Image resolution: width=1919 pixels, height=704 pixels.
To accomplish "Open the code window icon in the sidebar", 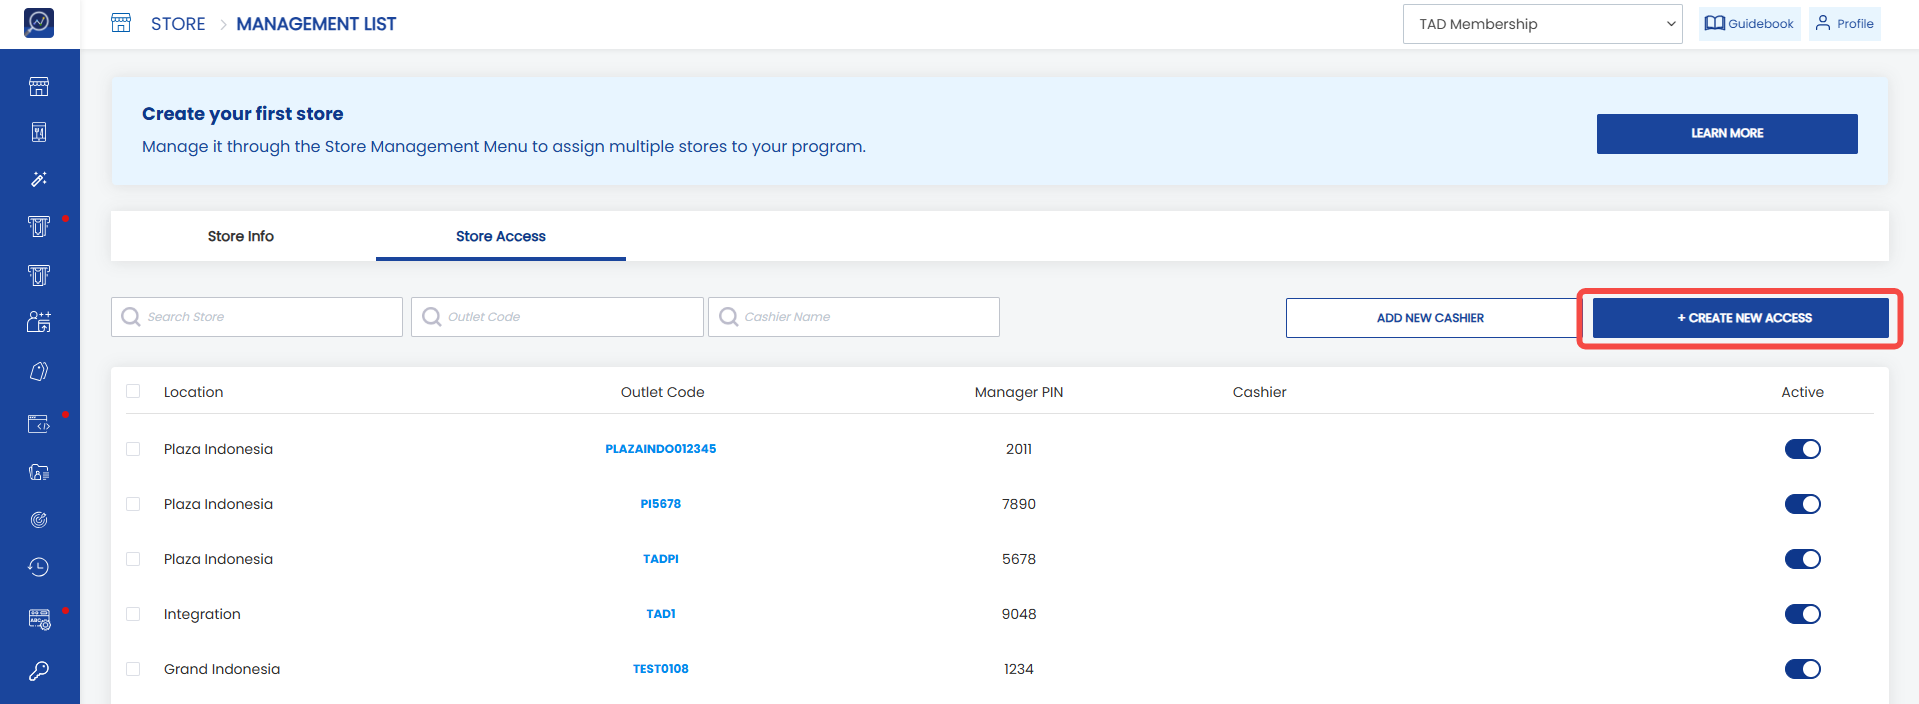I will [x=39, y=424].
